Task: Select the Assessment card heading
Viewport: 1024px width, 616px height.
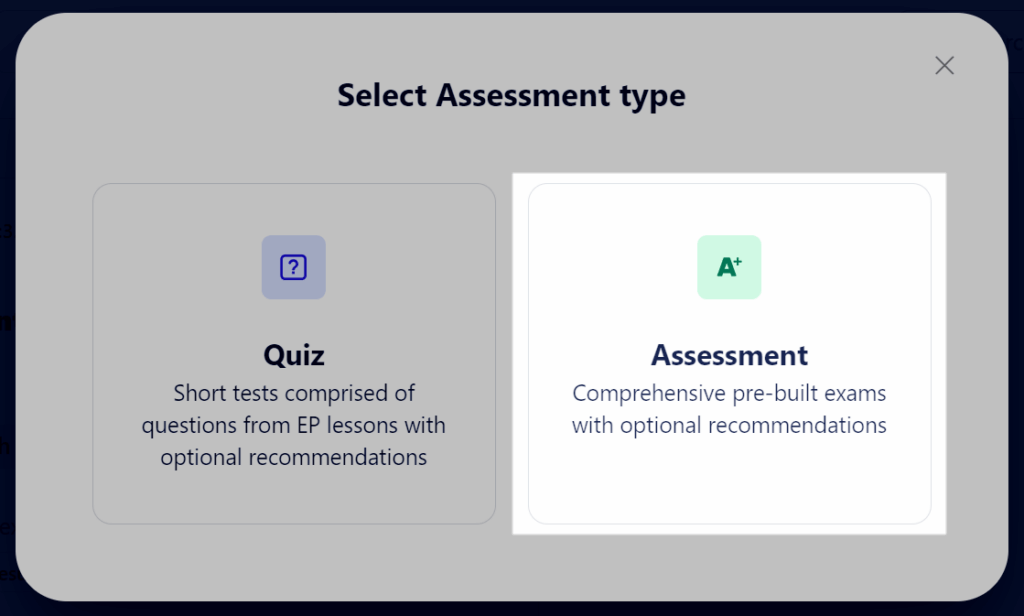Action: [729, 355]
